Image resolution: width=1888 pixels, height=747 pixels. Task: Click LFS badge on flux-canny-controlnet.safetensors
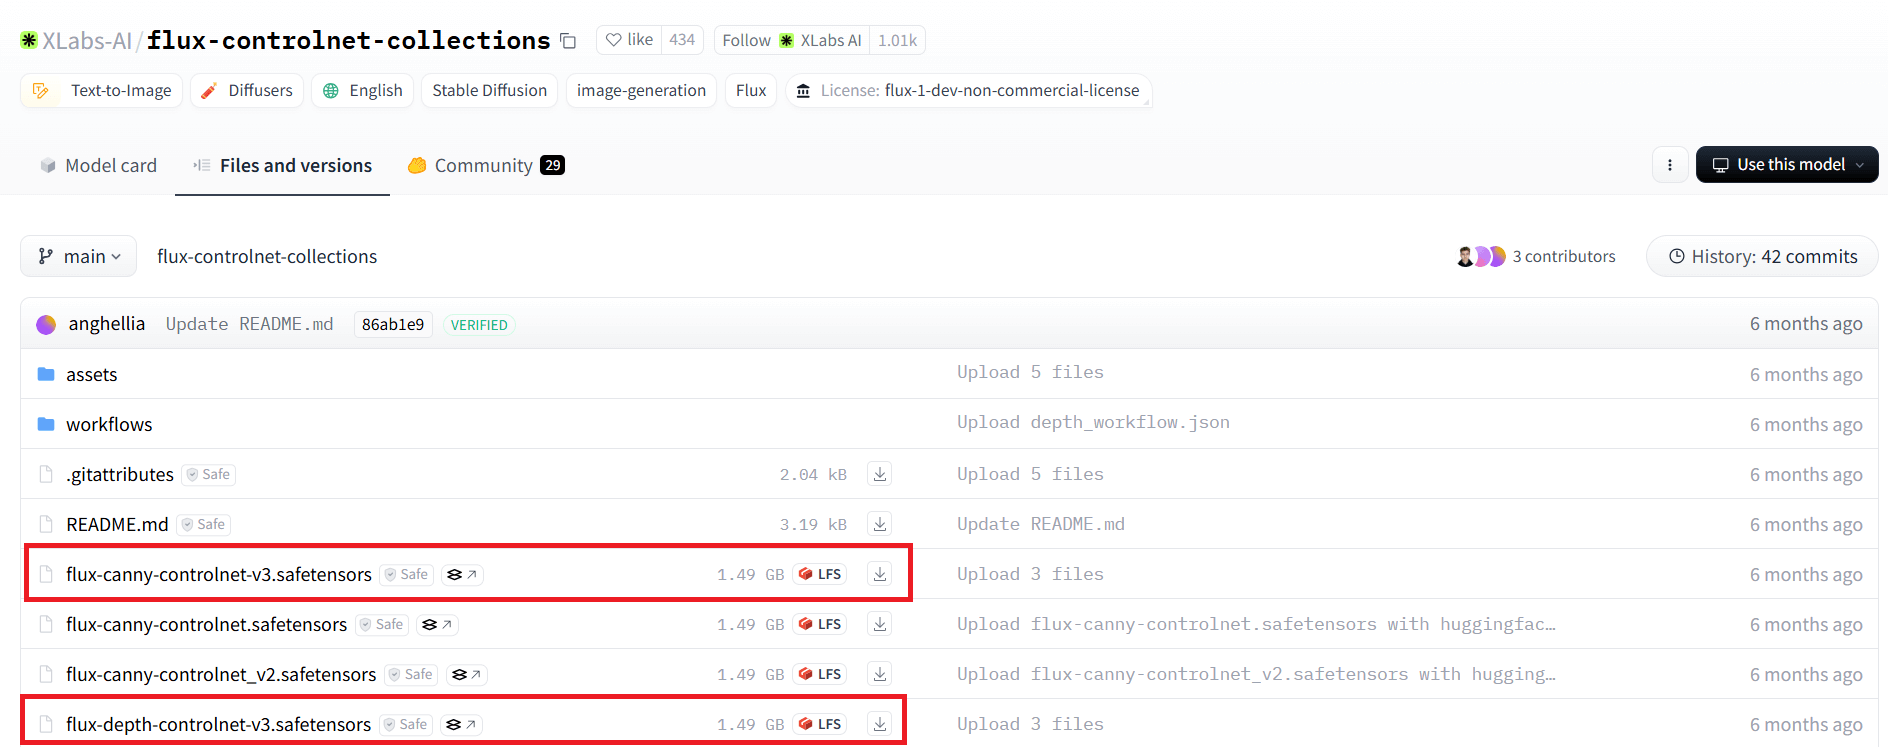(820, 624)
